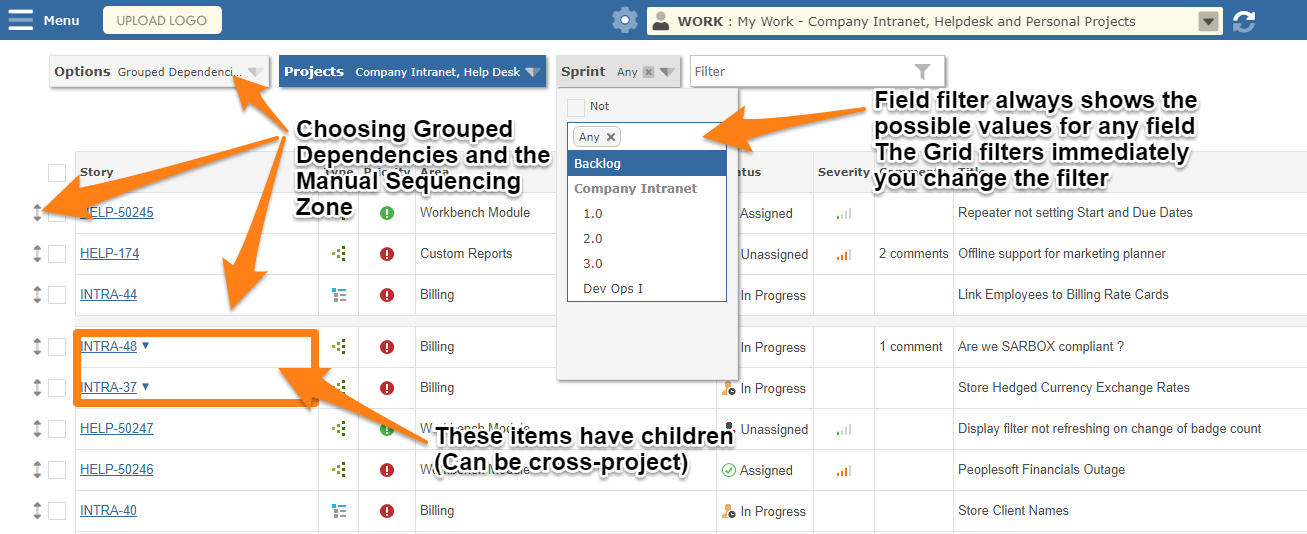Image resolution: width=1307 pixels, height=534 pixels.
Task: Click the refresh arrows icon
Action: coord(1244,21)
